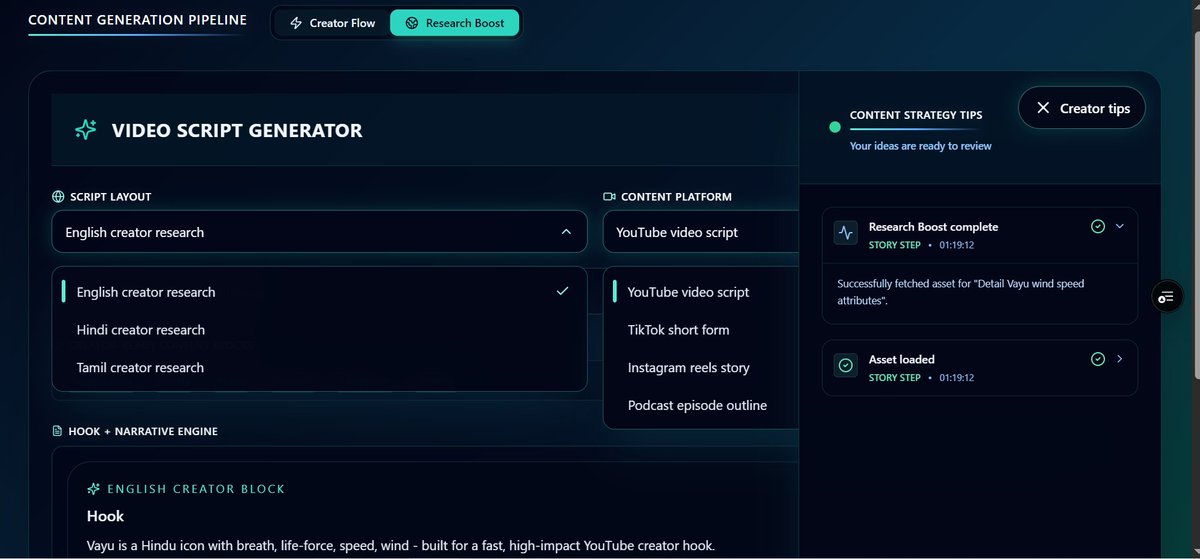Click Hook + Narrative Engine section label
1200x559 pixels.
(x=143, y=431)
